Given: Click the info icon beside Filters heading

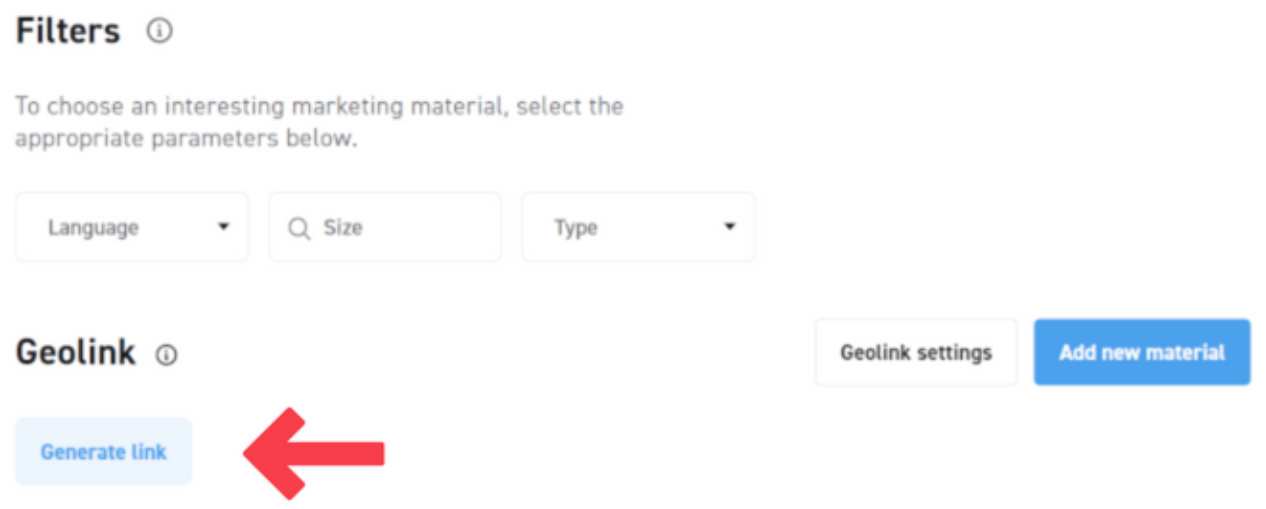Looking at the screenshot, I should click(x=159, y=31).
